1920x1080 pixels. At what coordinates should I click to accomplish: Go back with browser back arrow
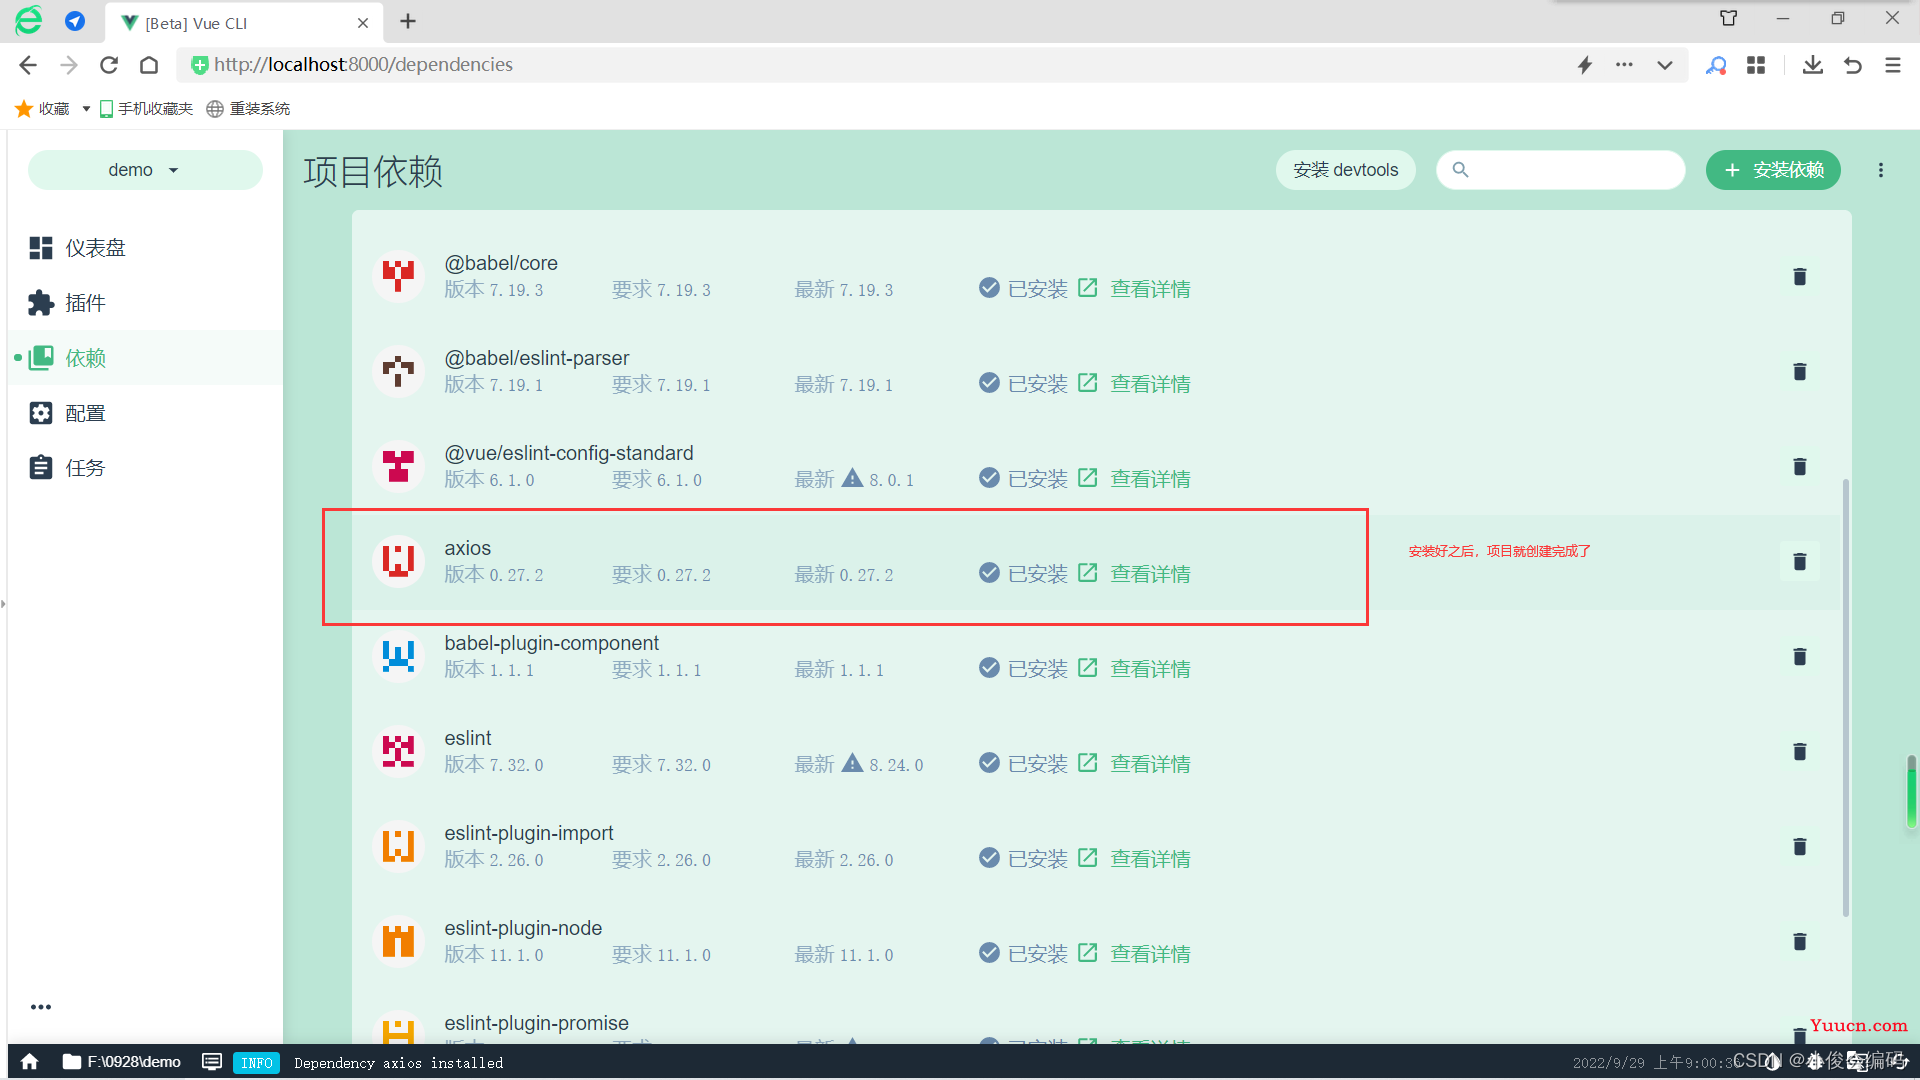tap(28, 65)
